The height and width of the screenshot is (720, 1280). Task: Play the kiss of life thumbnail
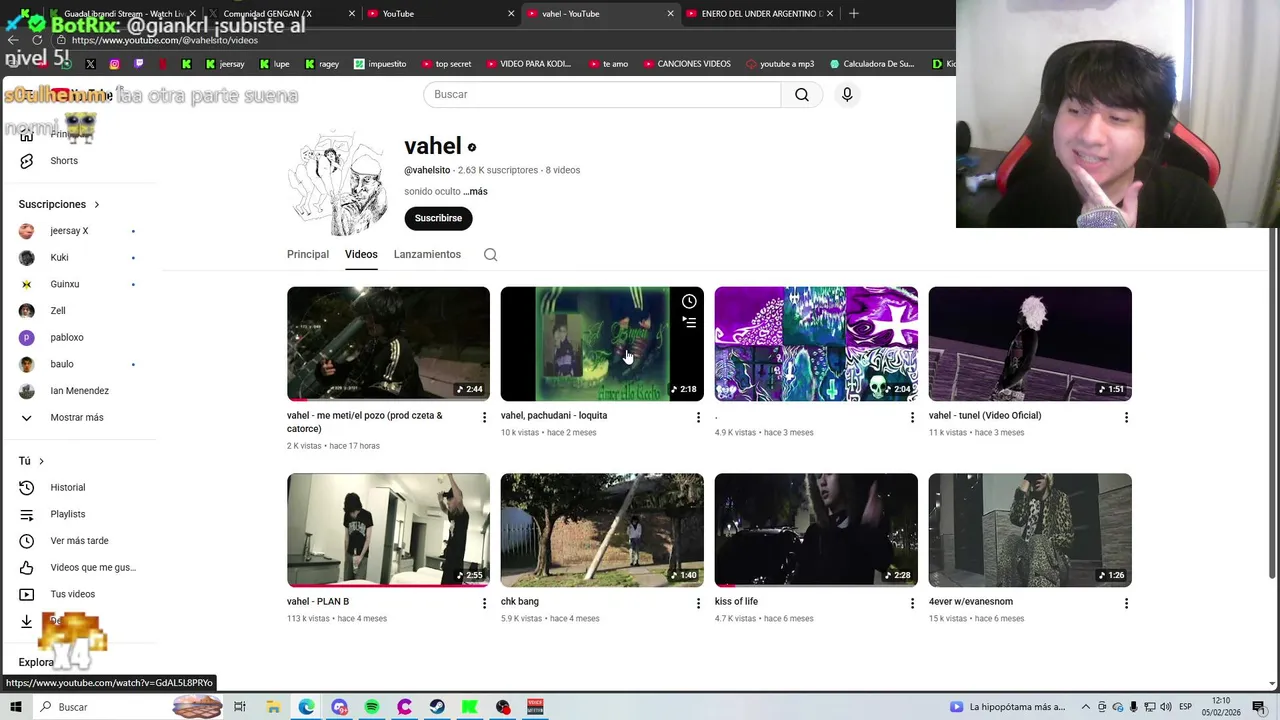[816, 530]
